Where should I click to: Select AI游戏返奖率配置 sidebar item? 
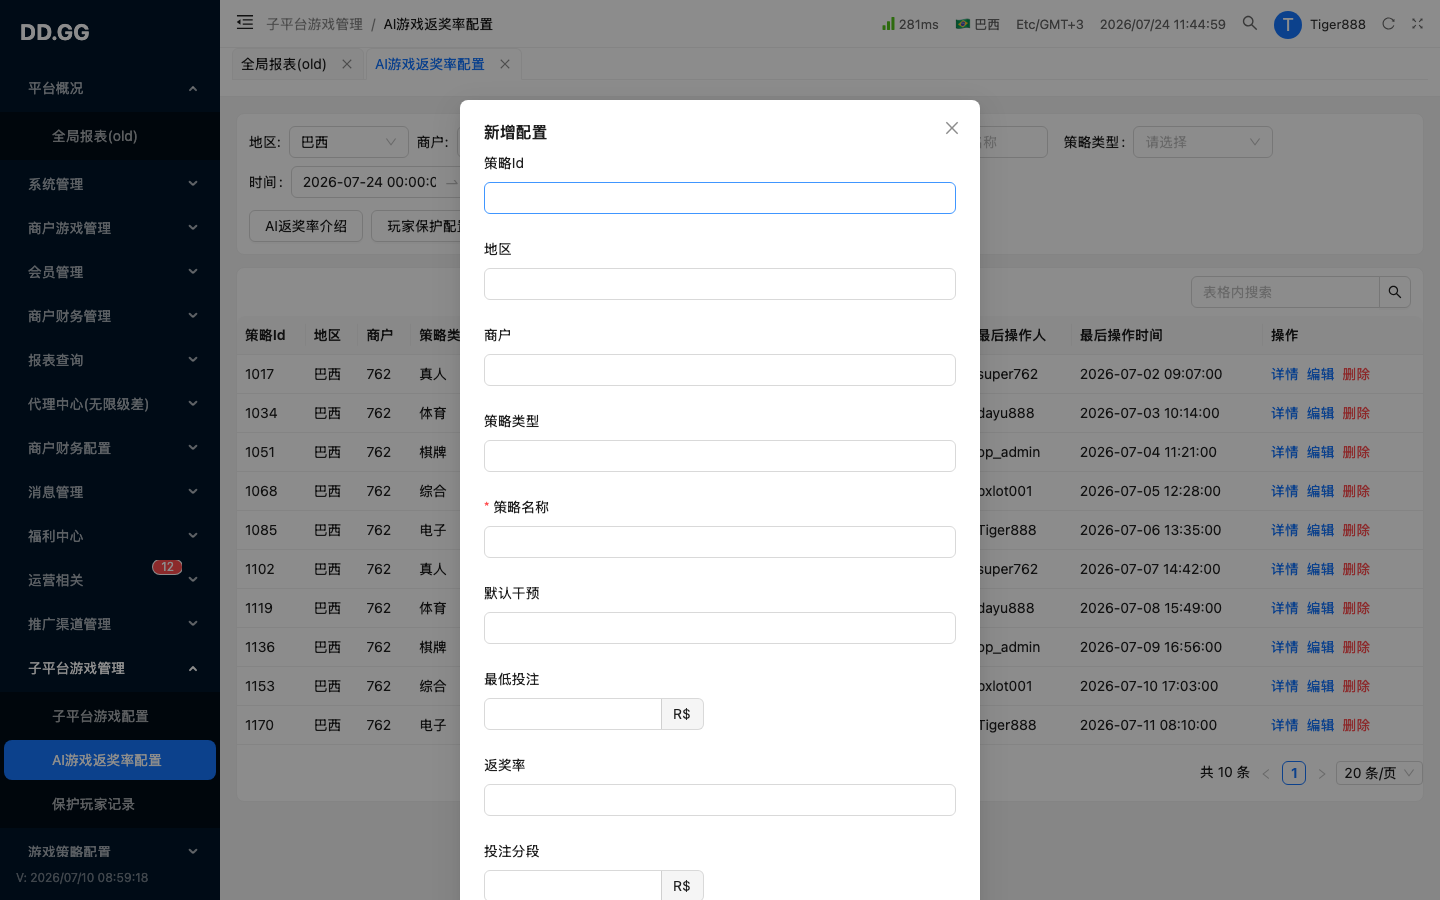click(x=110, y=760)
